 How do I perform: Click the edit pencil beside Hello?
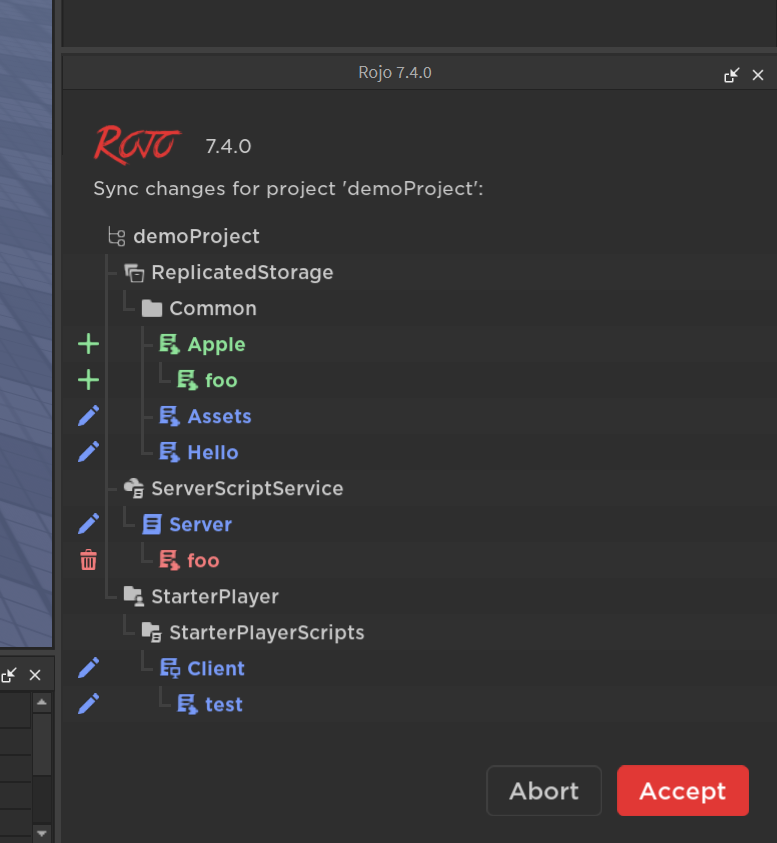(x=88, y=452)
